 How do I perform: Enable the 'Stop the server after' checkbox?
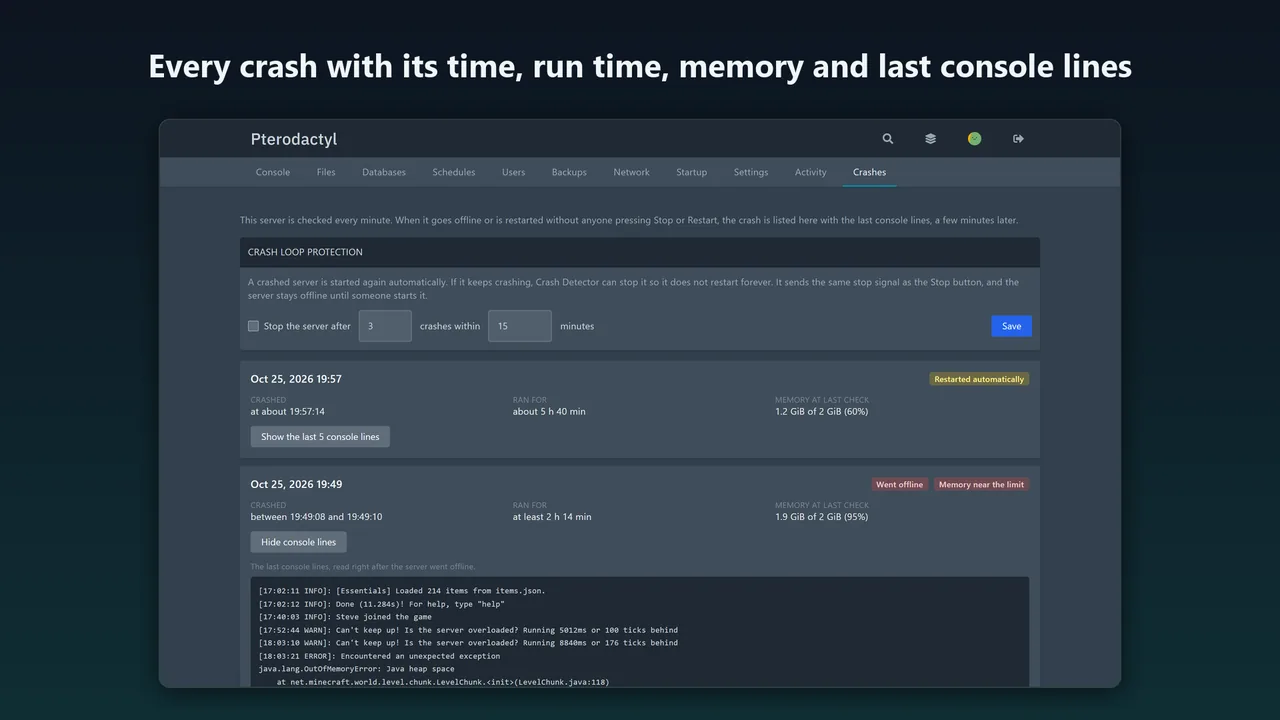pyautogui.click(x=254, y=326)
